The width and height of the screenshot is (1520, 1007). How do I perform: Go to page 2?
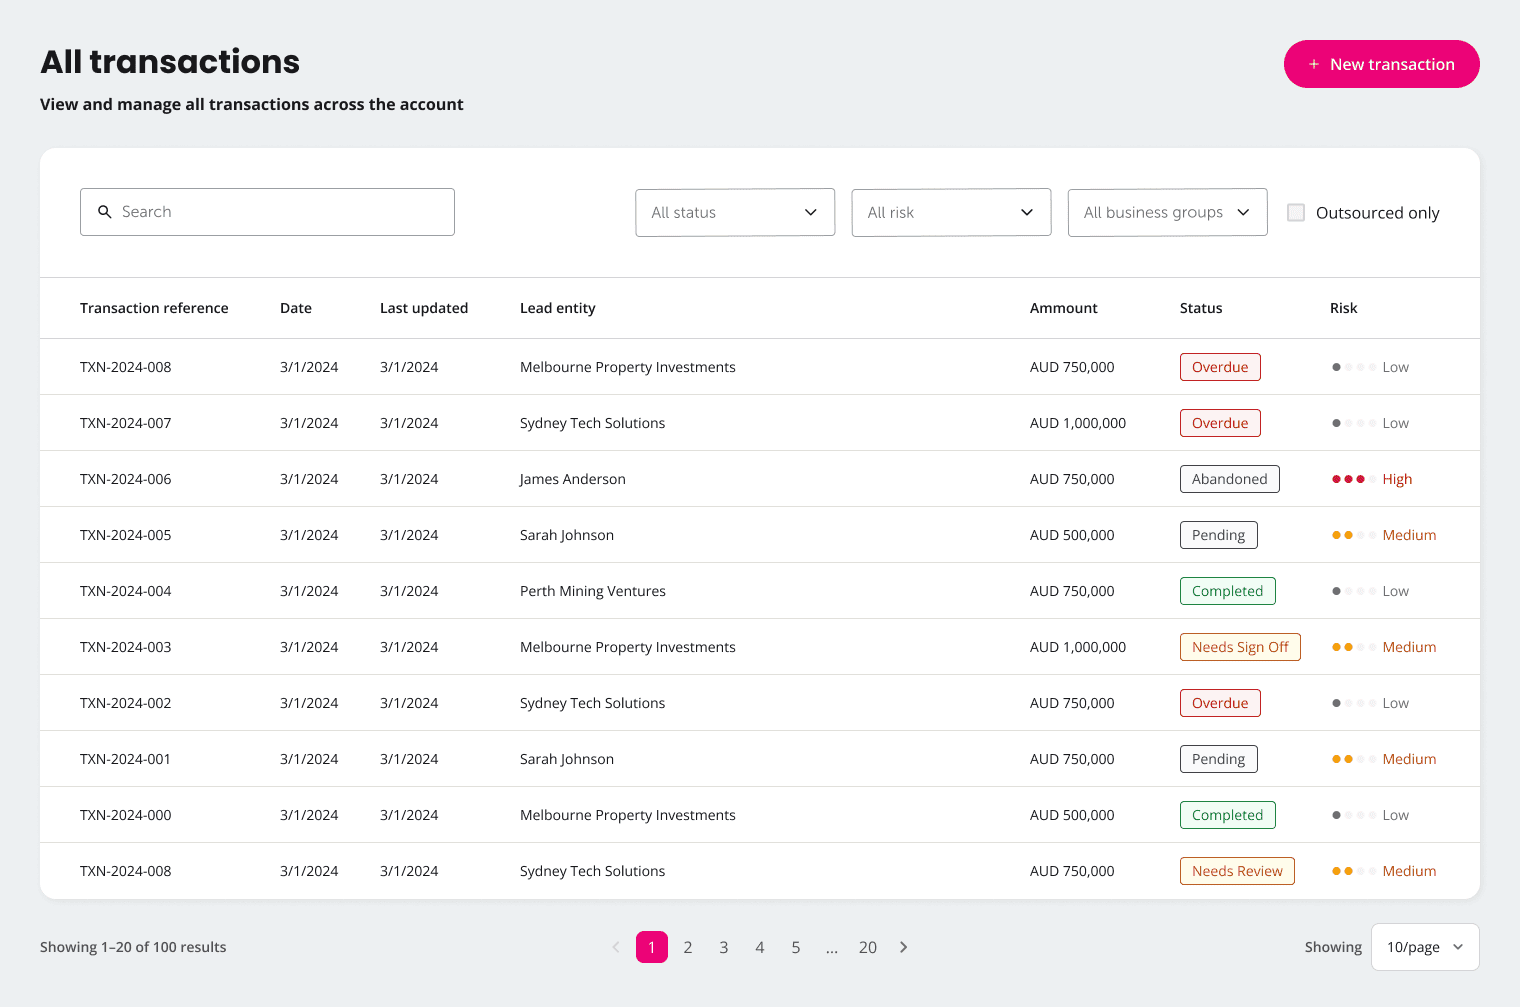pos(688,947)
